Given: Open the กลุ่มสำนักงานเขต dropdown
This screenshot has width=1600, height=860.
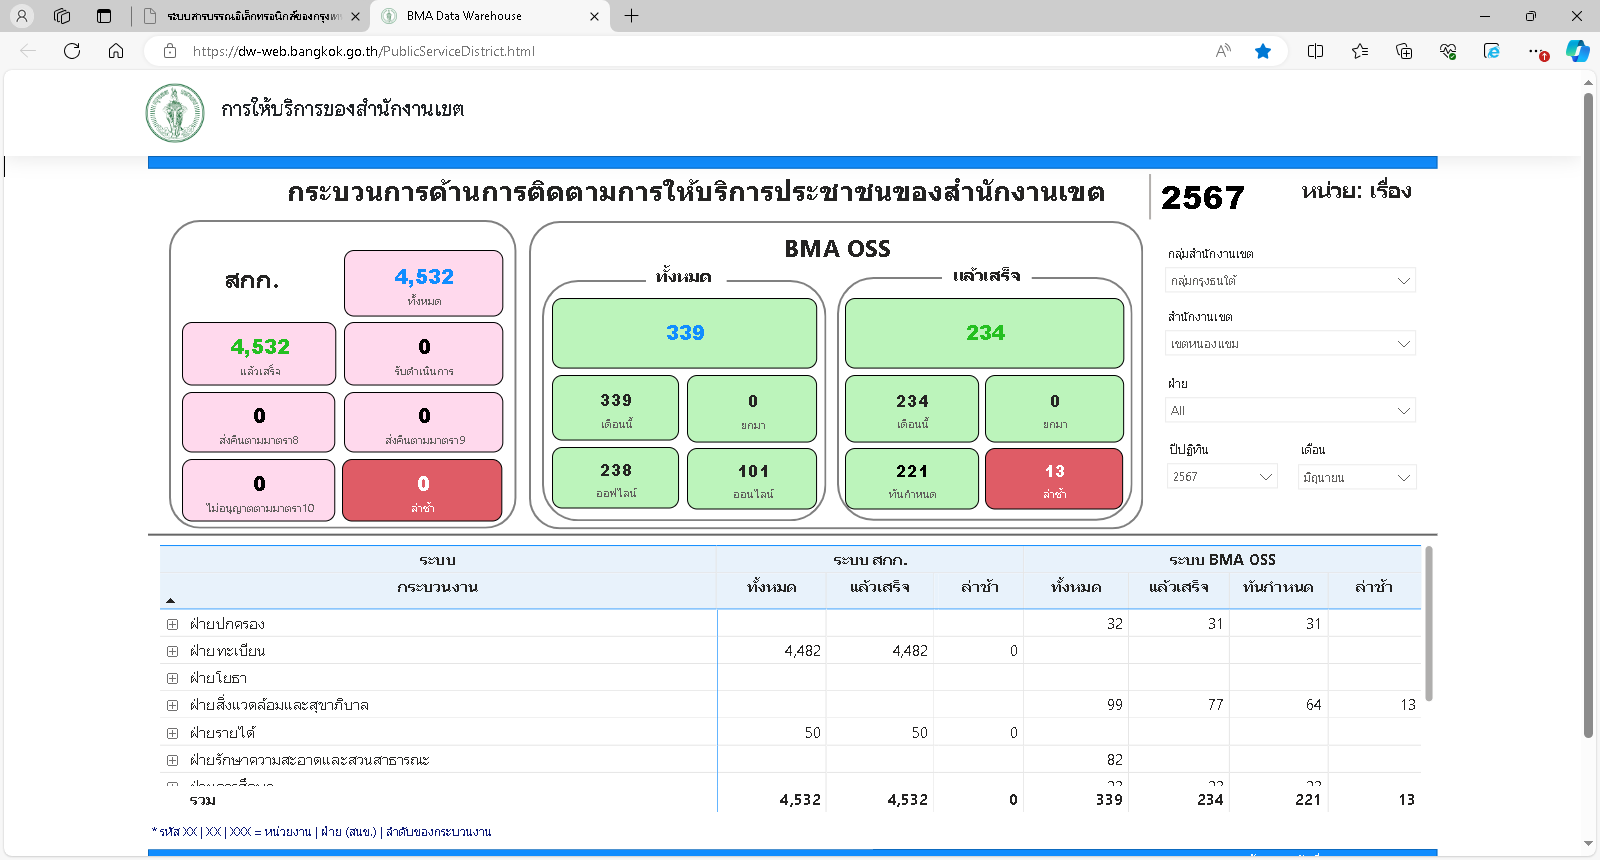Looking at the screenshot, I should (1290, 281).
